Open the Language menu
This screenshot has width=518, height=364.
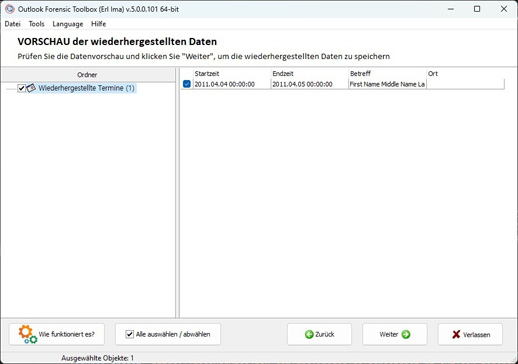[x=68, y=24]
